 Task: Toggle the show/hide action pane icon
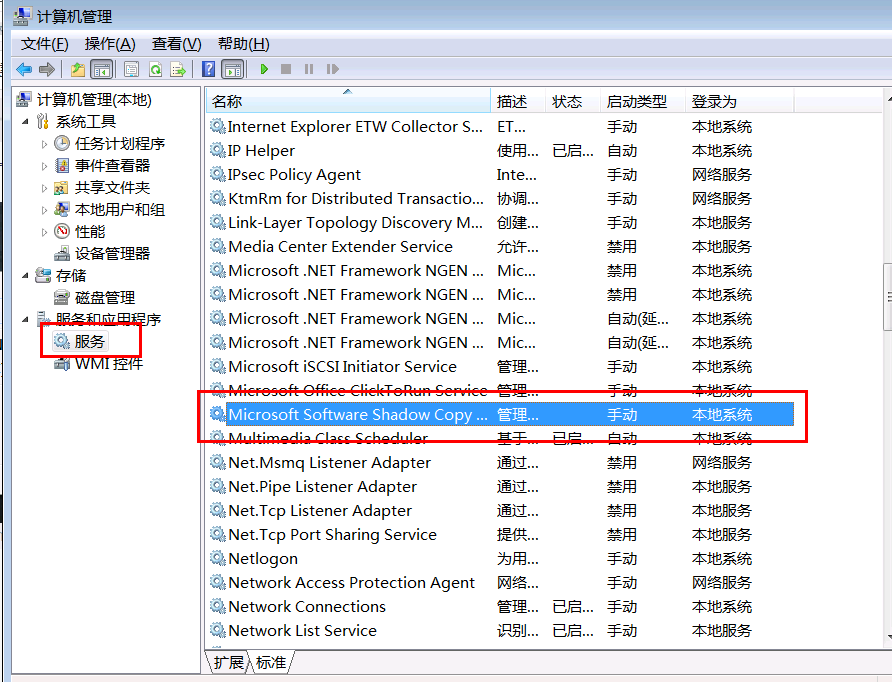click(x=233, y=69)
